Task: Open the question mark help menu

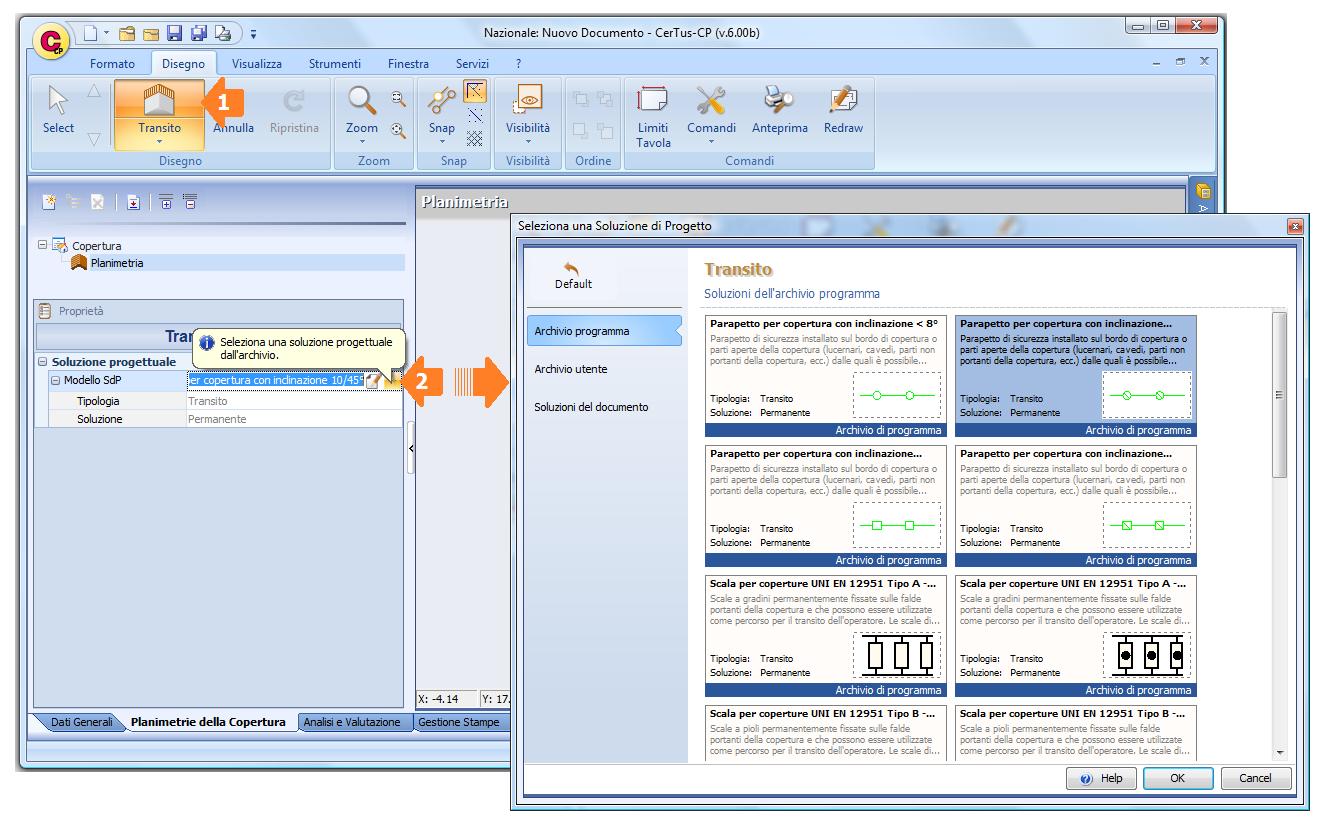Action: click(518, 64)
